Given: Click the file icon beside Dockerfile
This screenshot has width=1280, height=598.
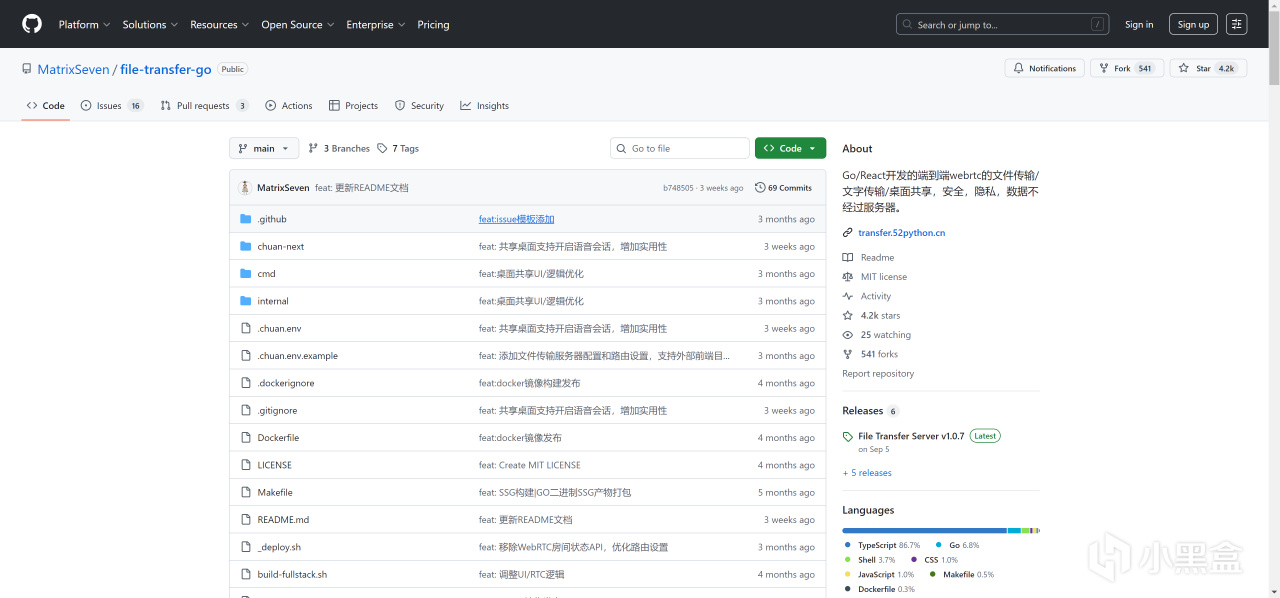Looking at the screenshot, I should [246, 437].
